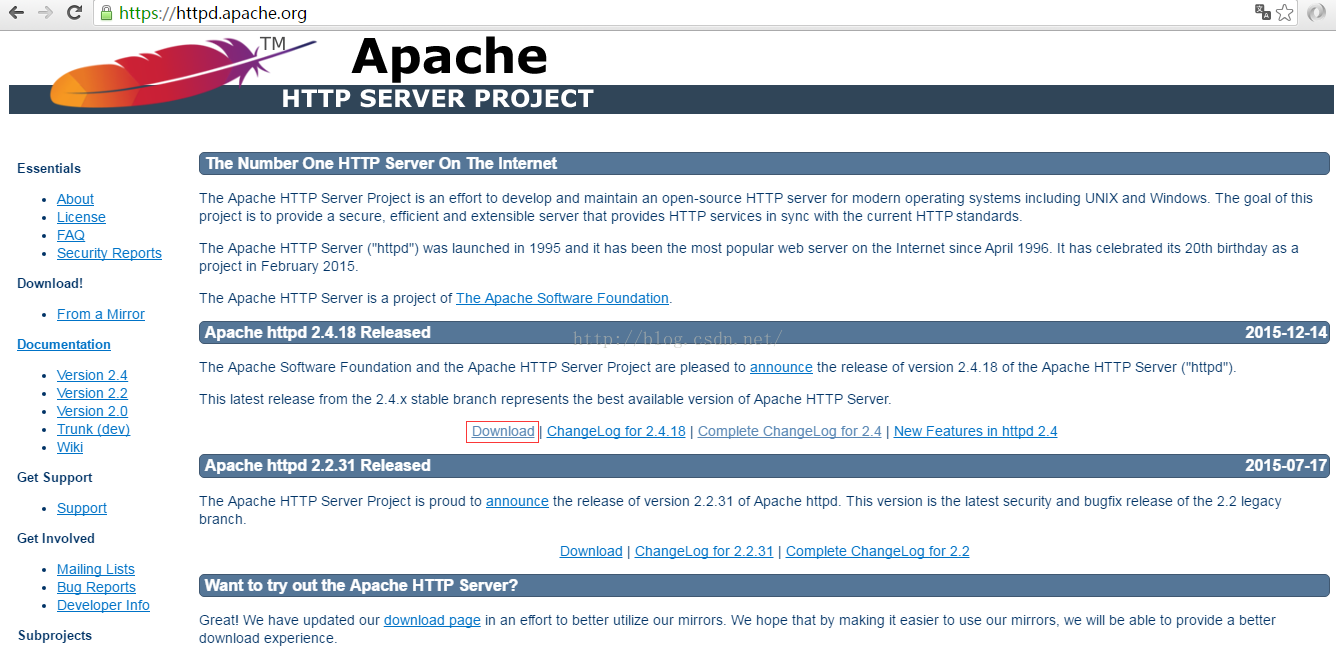This screenshot has height=656, width=1336.
Task: Open New Features in httpd 2.4
Action: tap(975, 431)
